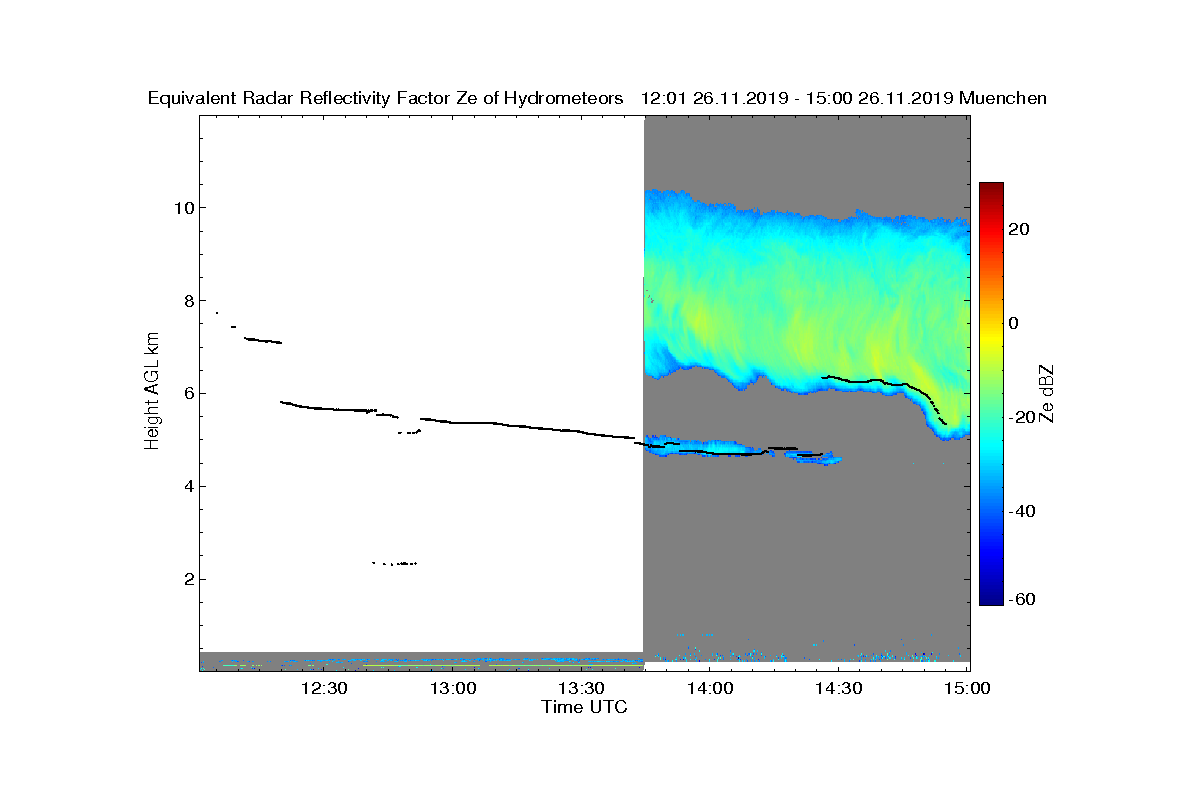Click the colorbar value 20
Screen dimensions: 1200x800
click(1020, 229)
